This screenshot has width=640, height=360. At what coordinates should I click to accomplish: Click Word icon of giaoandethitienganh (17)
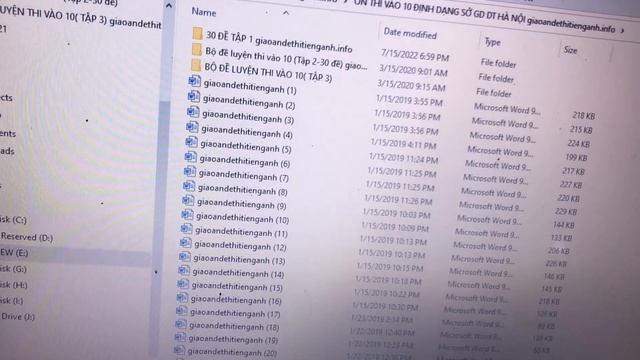tap(181, 311)
